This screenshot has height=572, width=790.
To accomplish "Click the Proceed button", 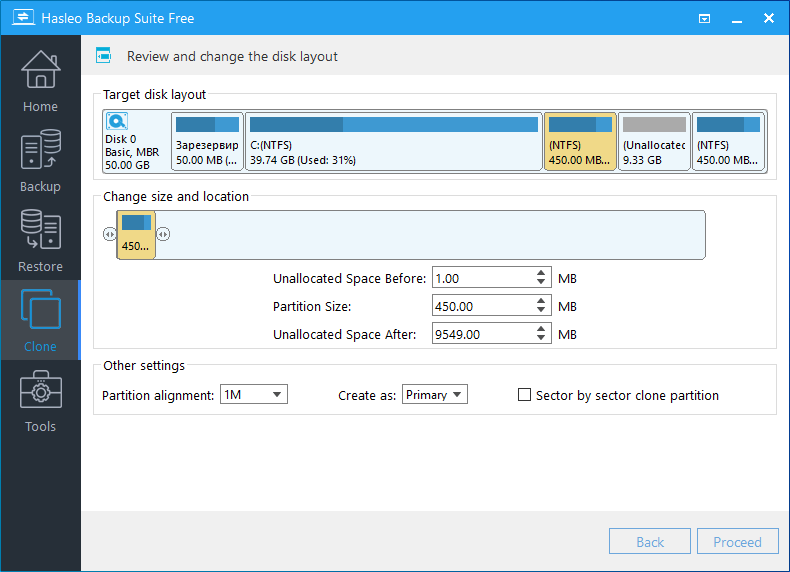I will tap(738, 541).
